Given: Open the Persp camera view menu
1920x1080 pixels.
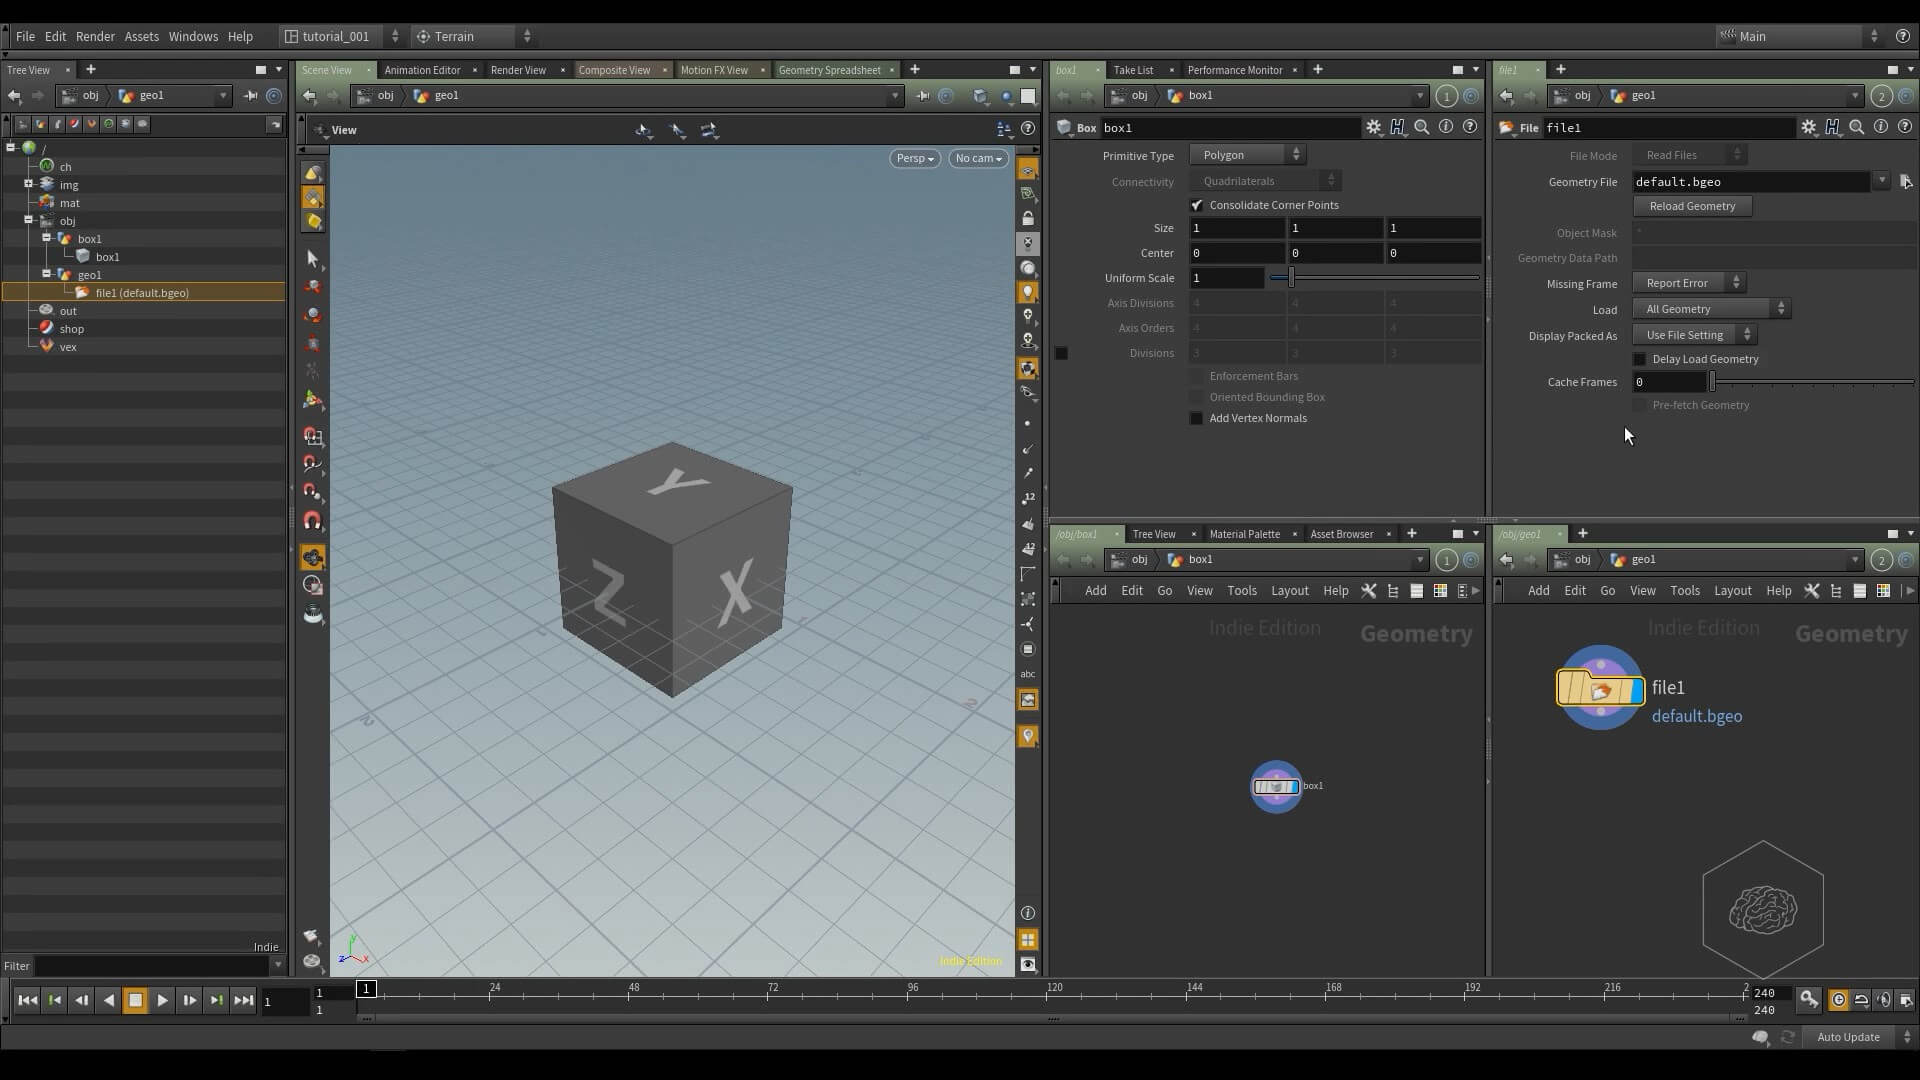Looking at the screenshot, I should (914, 158).
